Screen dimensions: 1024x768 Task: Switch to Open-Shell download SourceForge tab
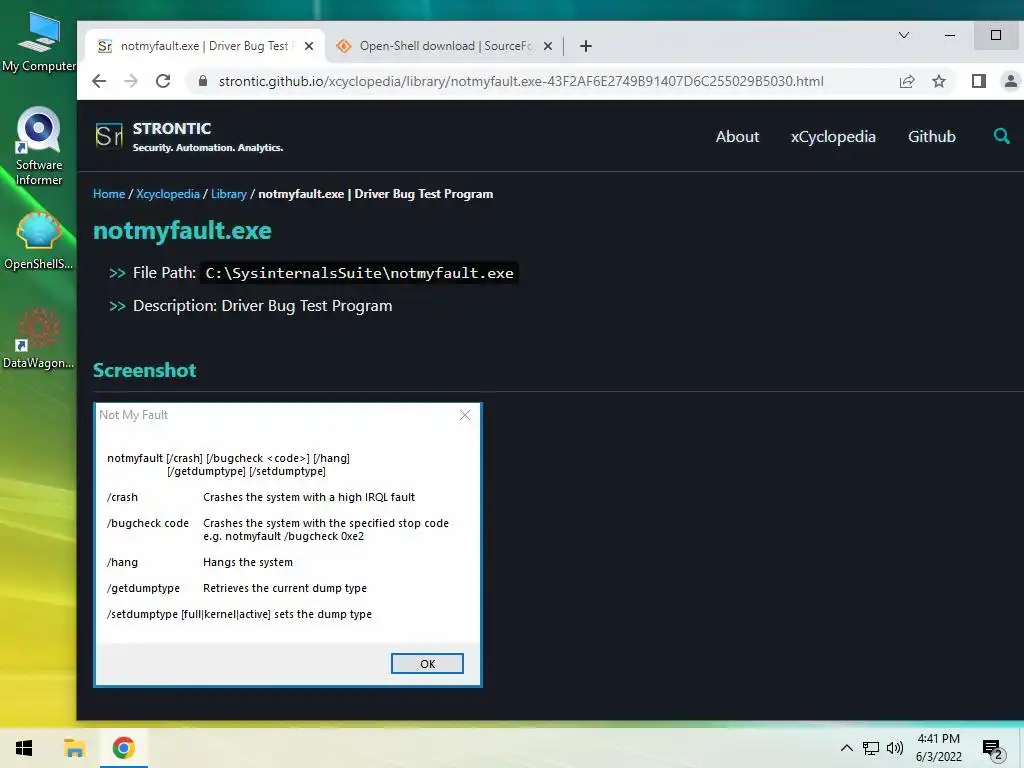444,46
